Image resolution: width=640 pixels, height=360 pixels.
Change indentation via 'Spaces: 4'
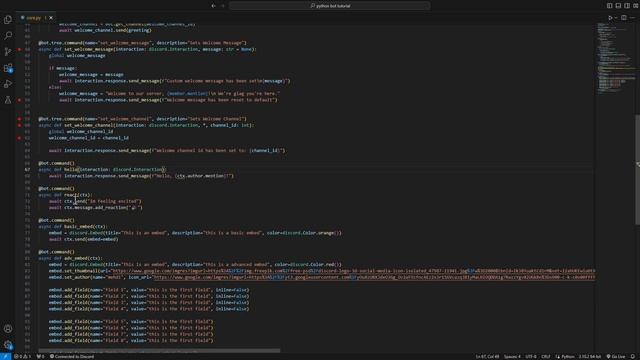pos(512,356)
